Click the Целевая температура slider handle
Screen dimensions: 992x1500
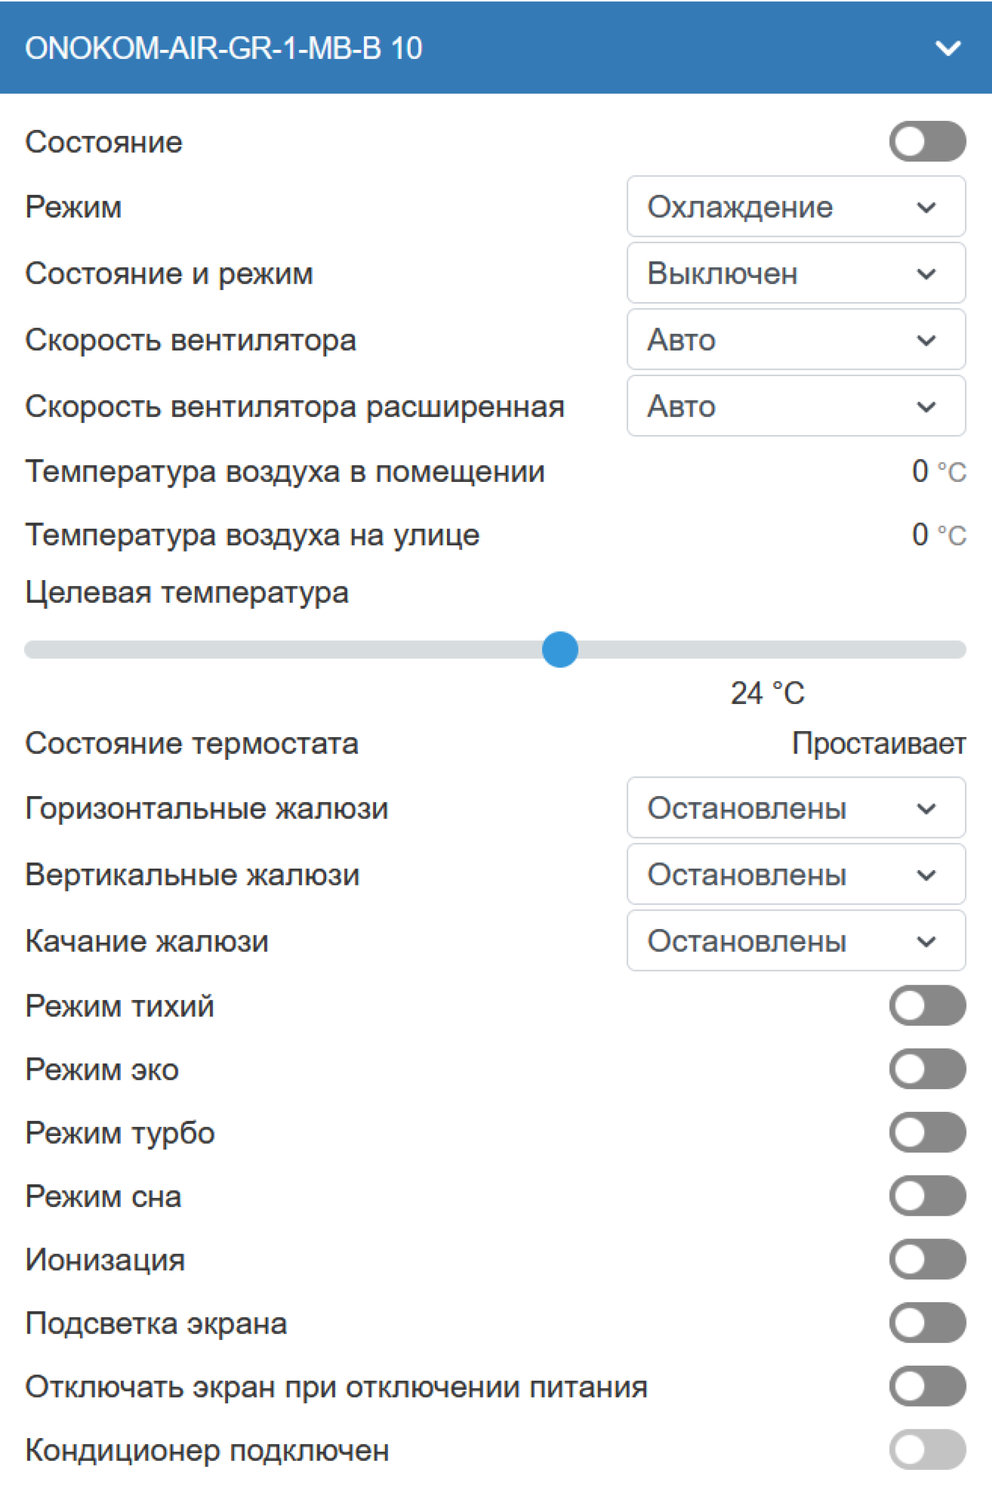pyautogui.click(x=560, y=649)
